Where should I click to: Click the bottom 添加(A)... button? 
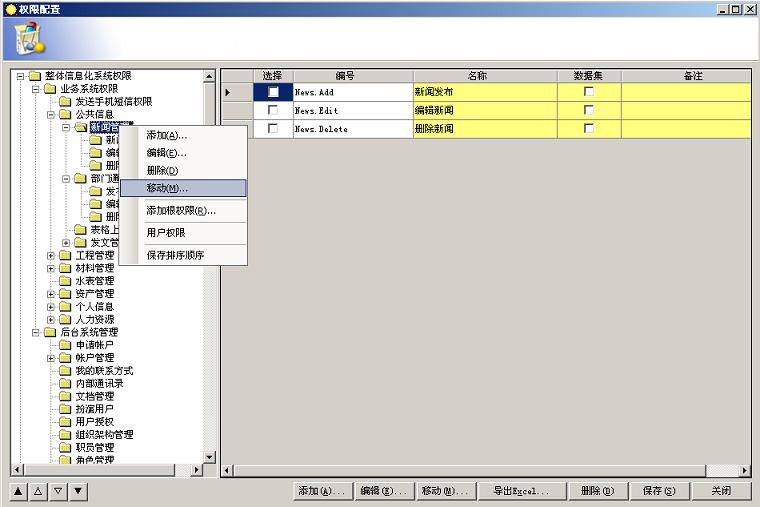(323, 491)
